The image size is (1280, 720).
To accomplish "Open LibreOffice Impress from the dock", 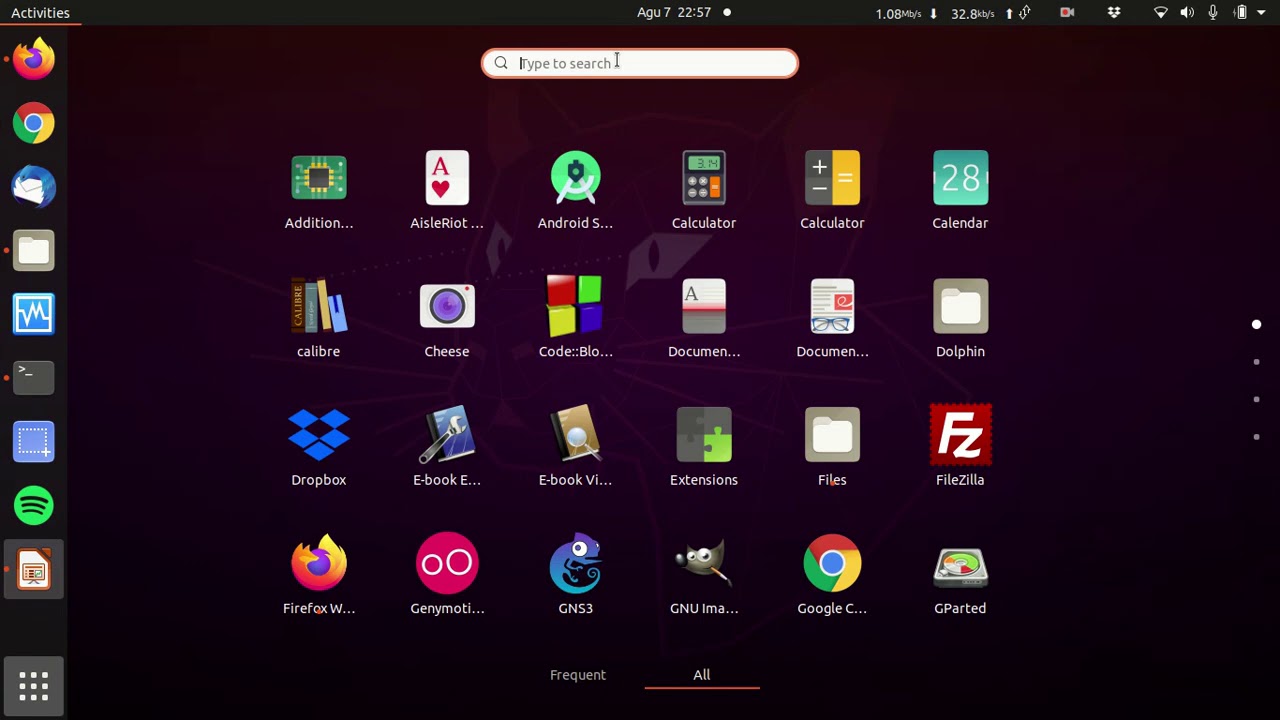I will (34, 570).
